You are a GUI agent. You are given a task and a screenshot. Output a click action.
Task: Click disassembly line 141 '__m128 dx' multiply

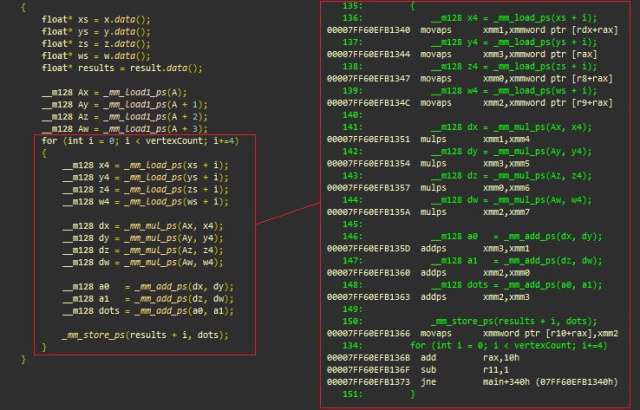point(467,127)
